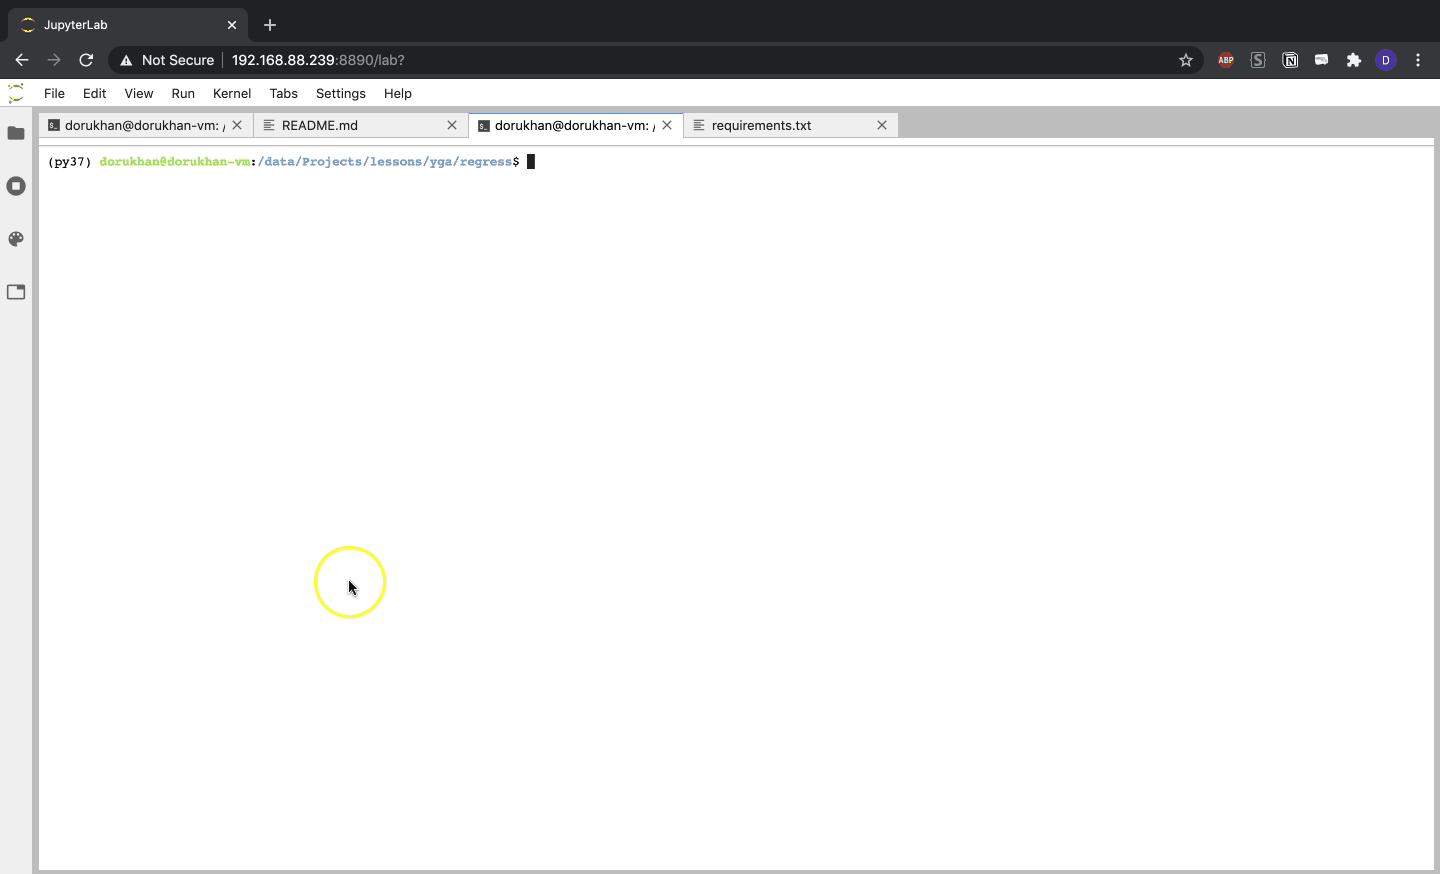Open the Edit menu
The width and height of the screenshot is (1440, 874).
(95, 93)
